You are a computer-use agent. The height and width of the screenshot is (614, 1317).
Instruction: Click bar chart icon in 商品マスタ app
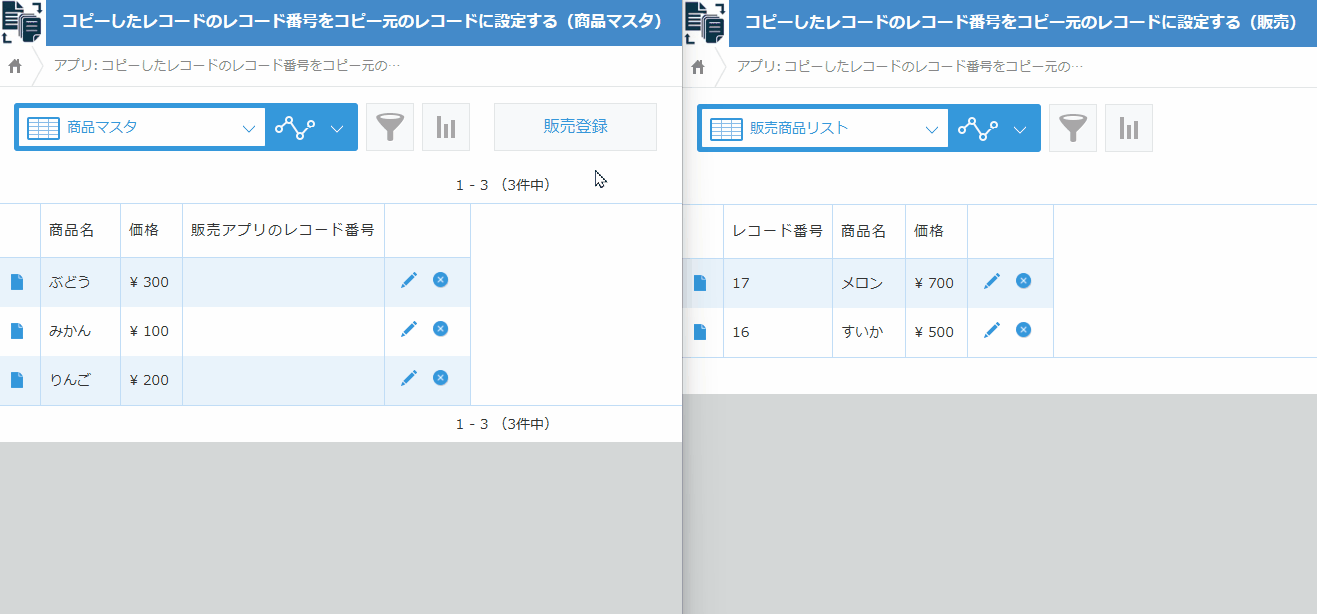click(446, 128)
